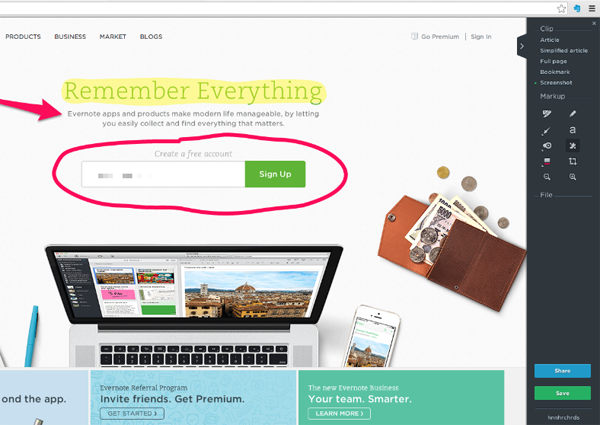Select the pen drawing tool
This screenshot has height=425, width=600.
tap(572, 114)
